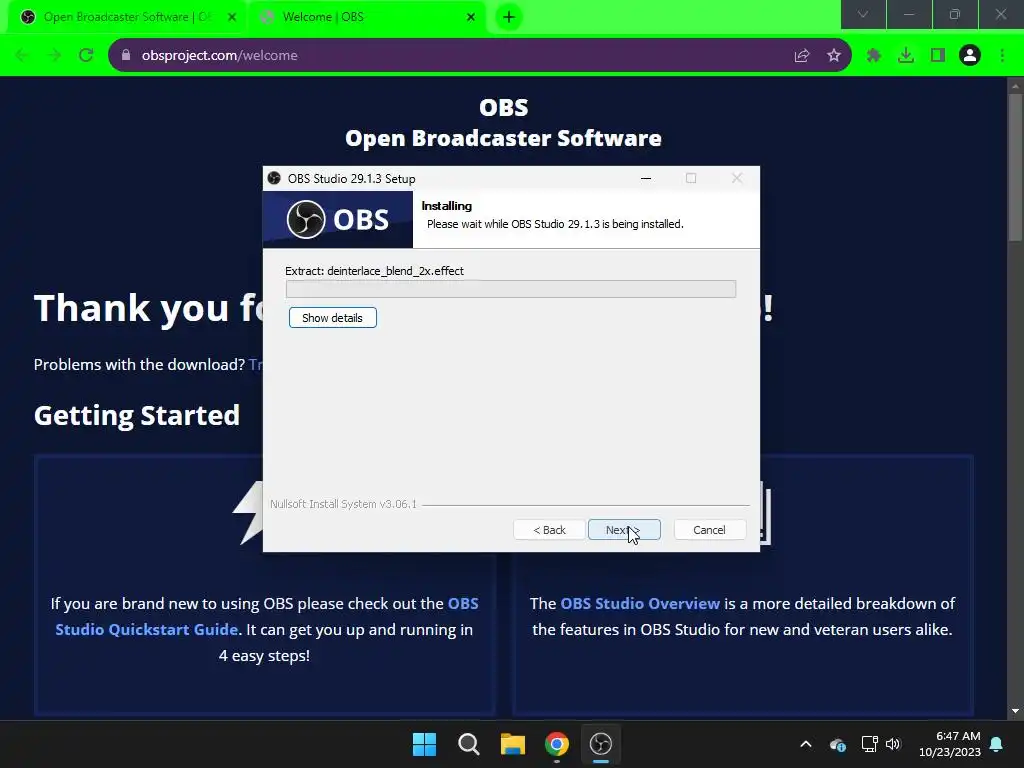Open the notifications bell icon

997,744
